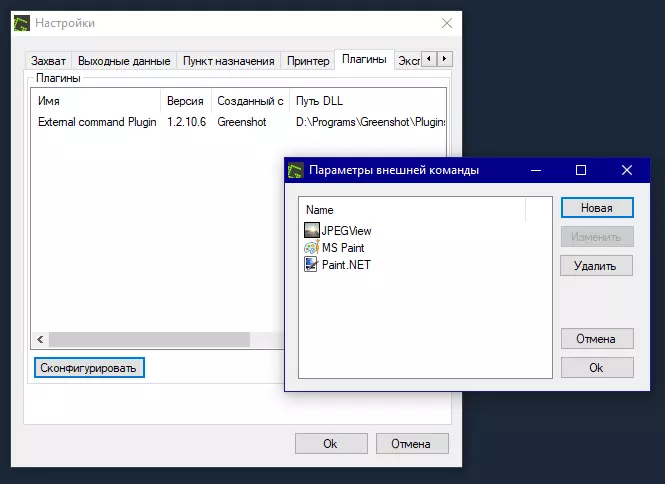The width and height of the screenshot is (665, 484).
Task: Open the Выходные данные tab
Action: (x=124, y=61)
